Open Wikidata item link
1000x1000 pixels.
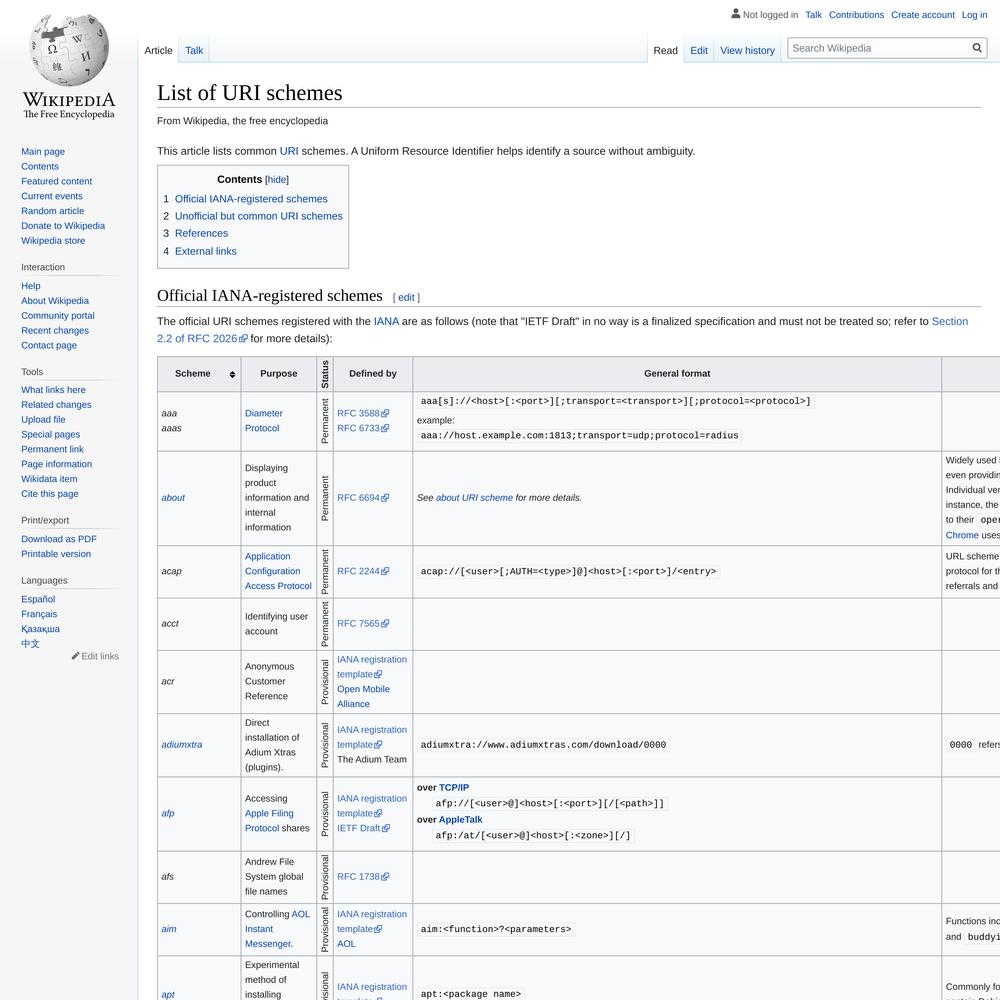(49, 478)
